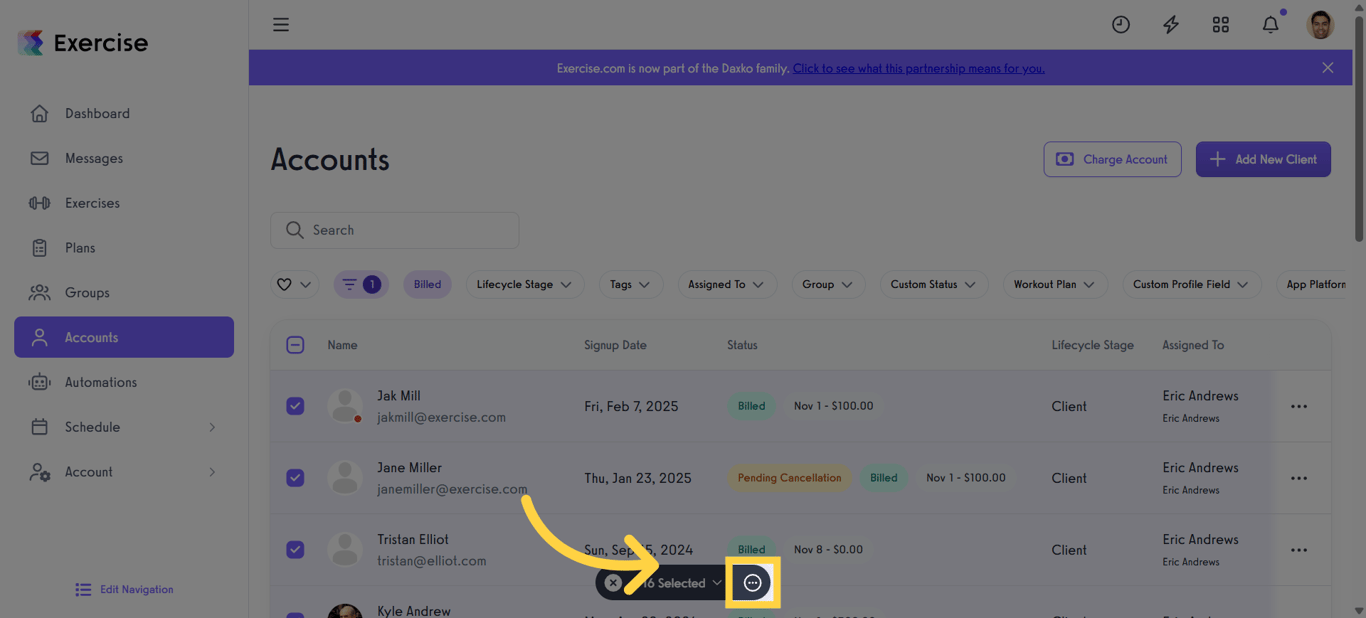Open Plans in the sidebar
The image size is (1366, 618).
pyautogui.click(x=124, y=248)
